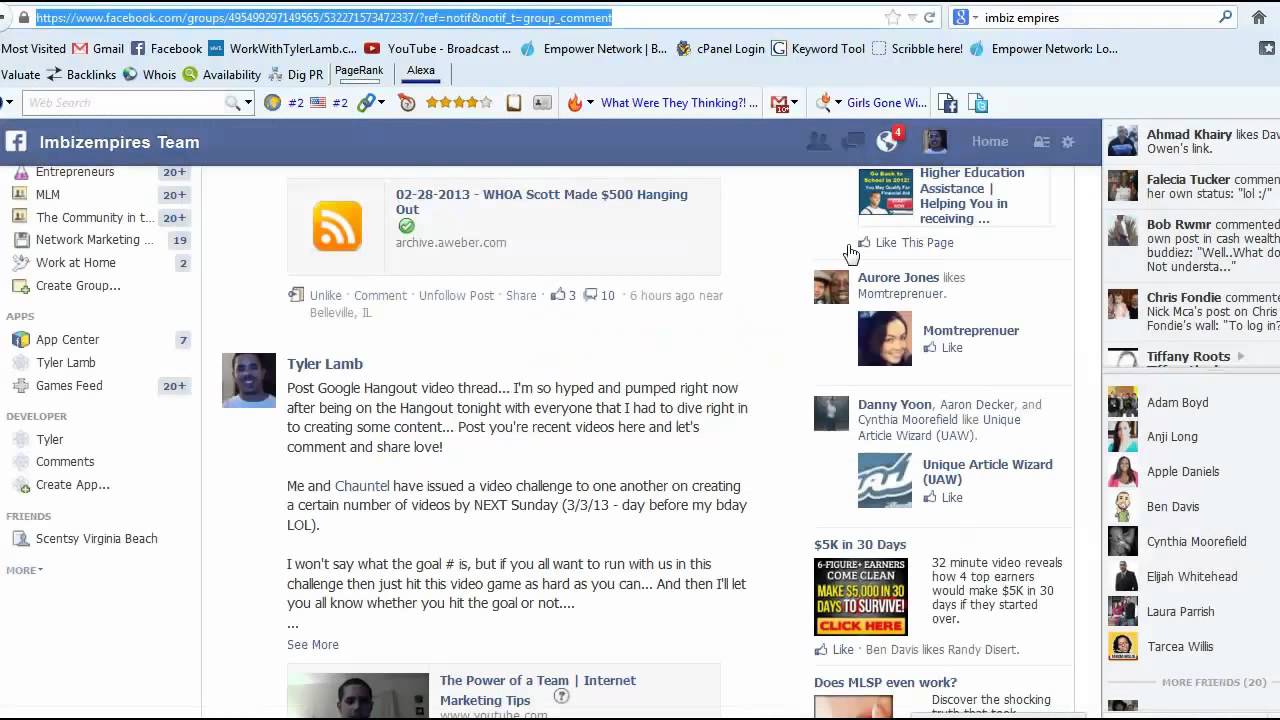Open privacy shortcuts lock icon
The height and width of the screenshot is (720, 1280).
[1042, 142]
